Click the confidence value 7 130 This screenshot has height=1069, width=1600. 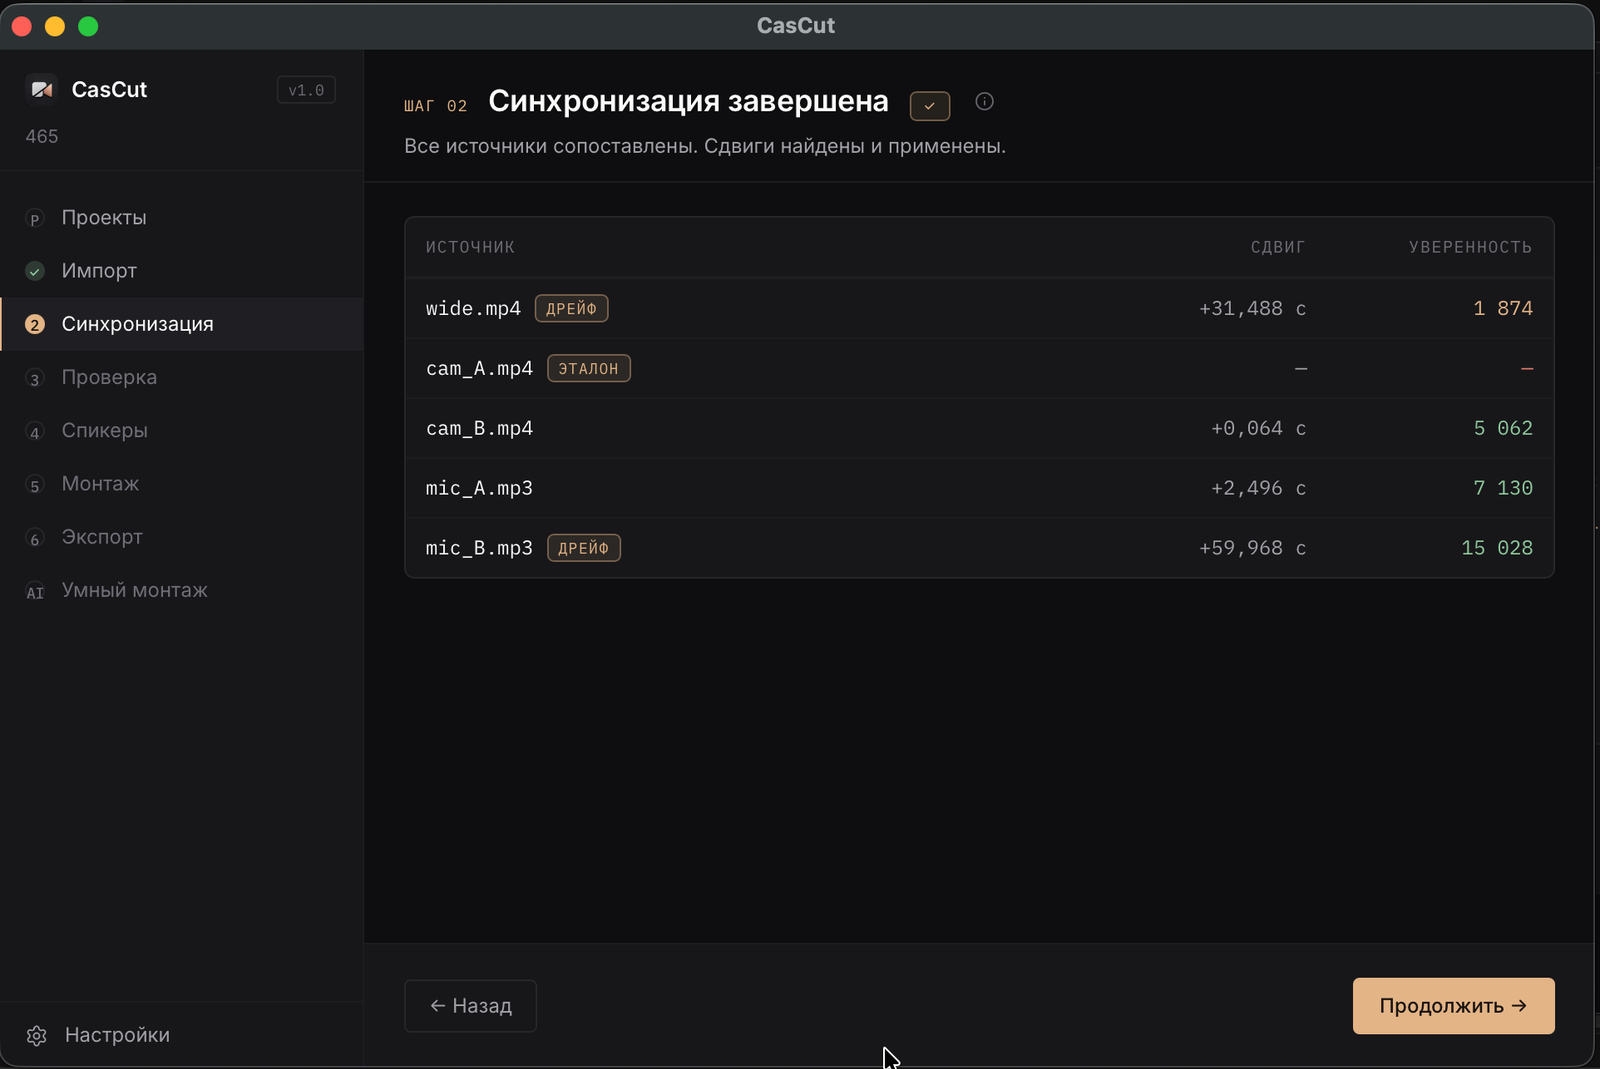(1503, 488)
